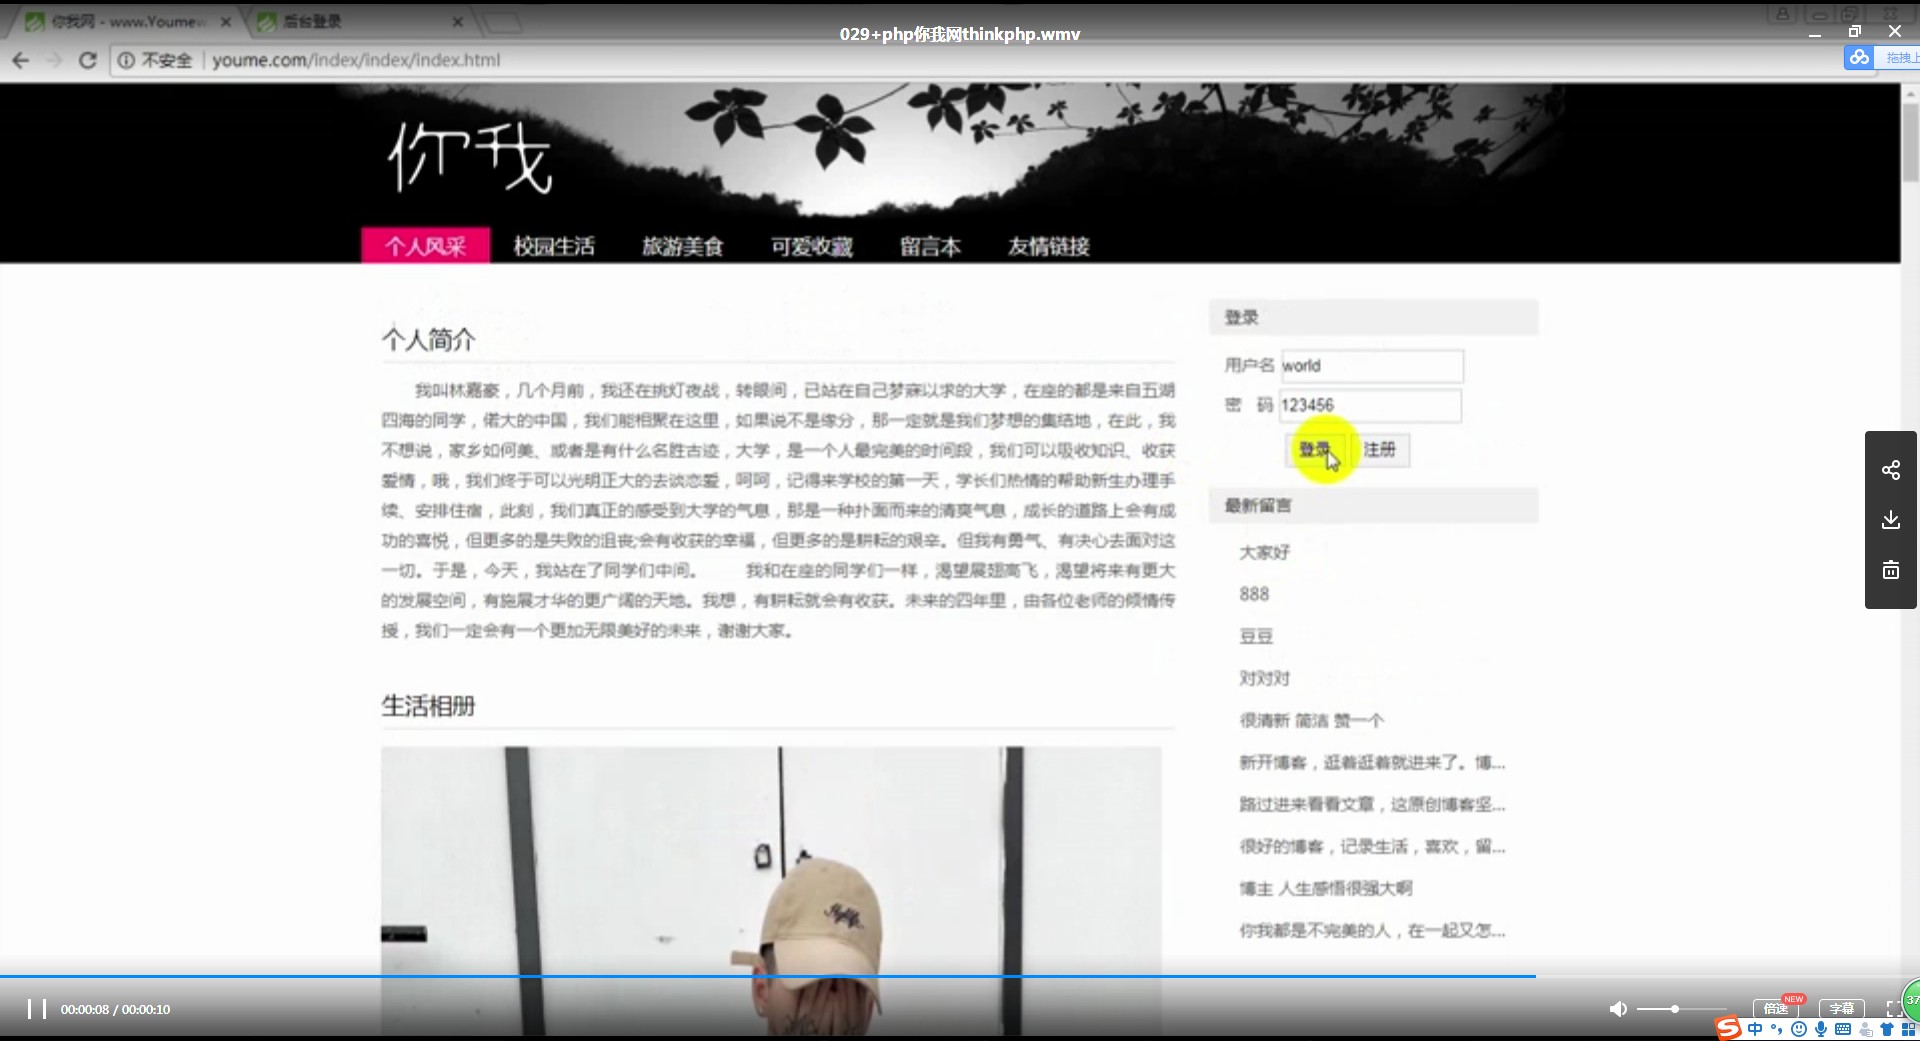Open the 很好的博客 message link

pos(1372,846)
